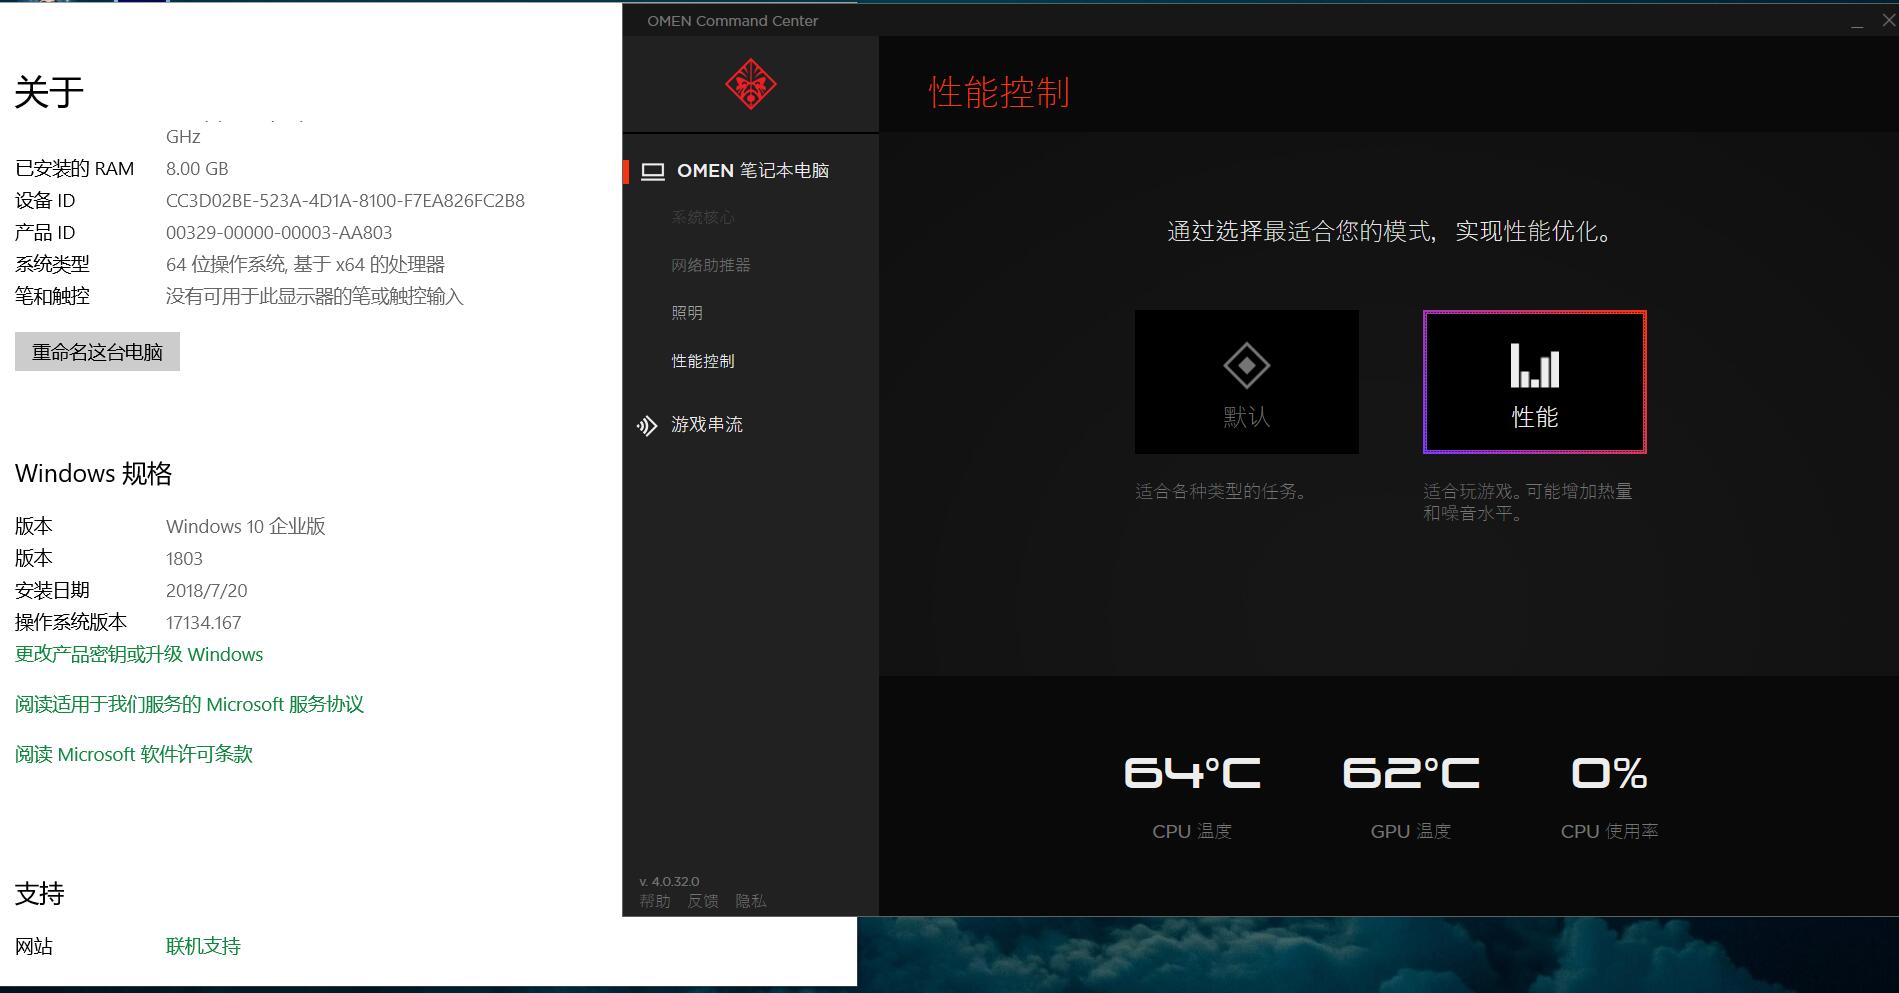Click the install date 2018/7/20
The height and width of the screenshot is (993, 1899).
tap(206, 591)
